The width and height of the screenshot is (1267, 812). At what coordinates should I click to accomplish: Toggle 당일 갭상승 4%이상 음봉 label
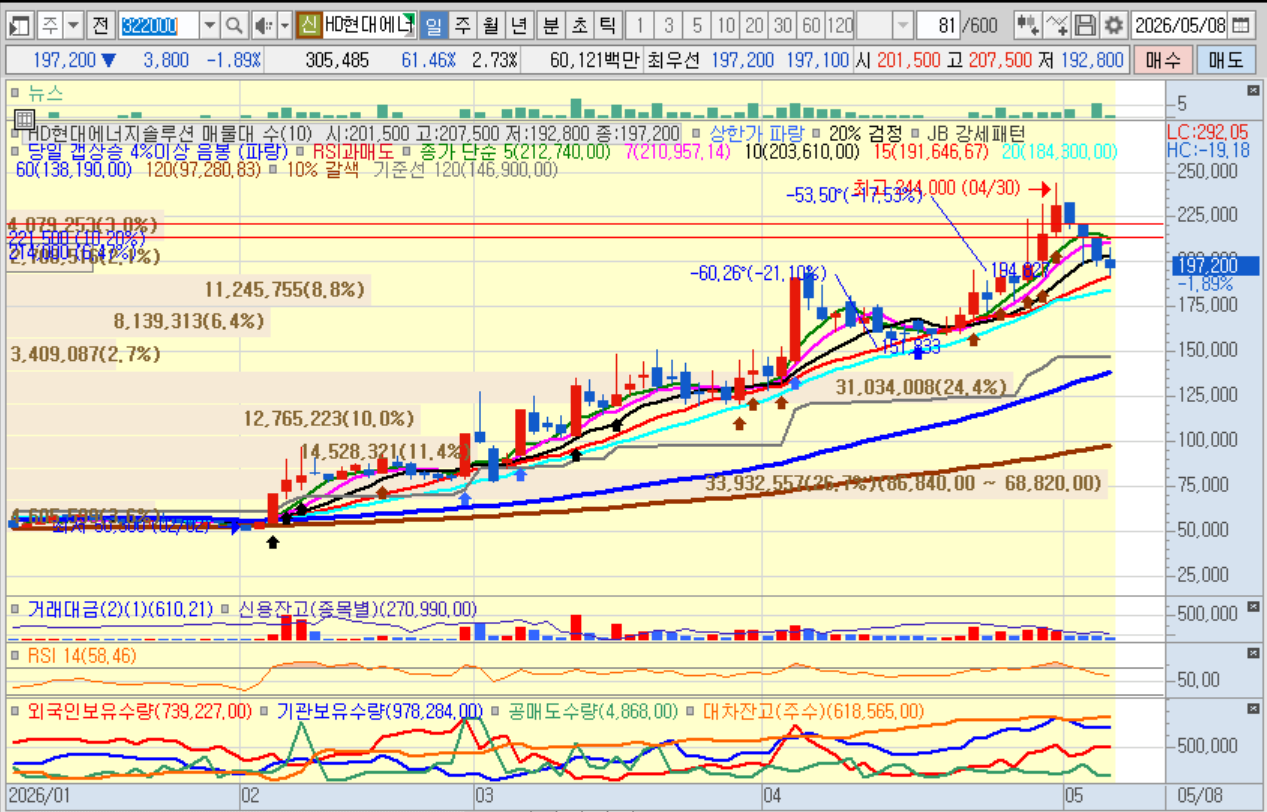(x=157, y=151)
